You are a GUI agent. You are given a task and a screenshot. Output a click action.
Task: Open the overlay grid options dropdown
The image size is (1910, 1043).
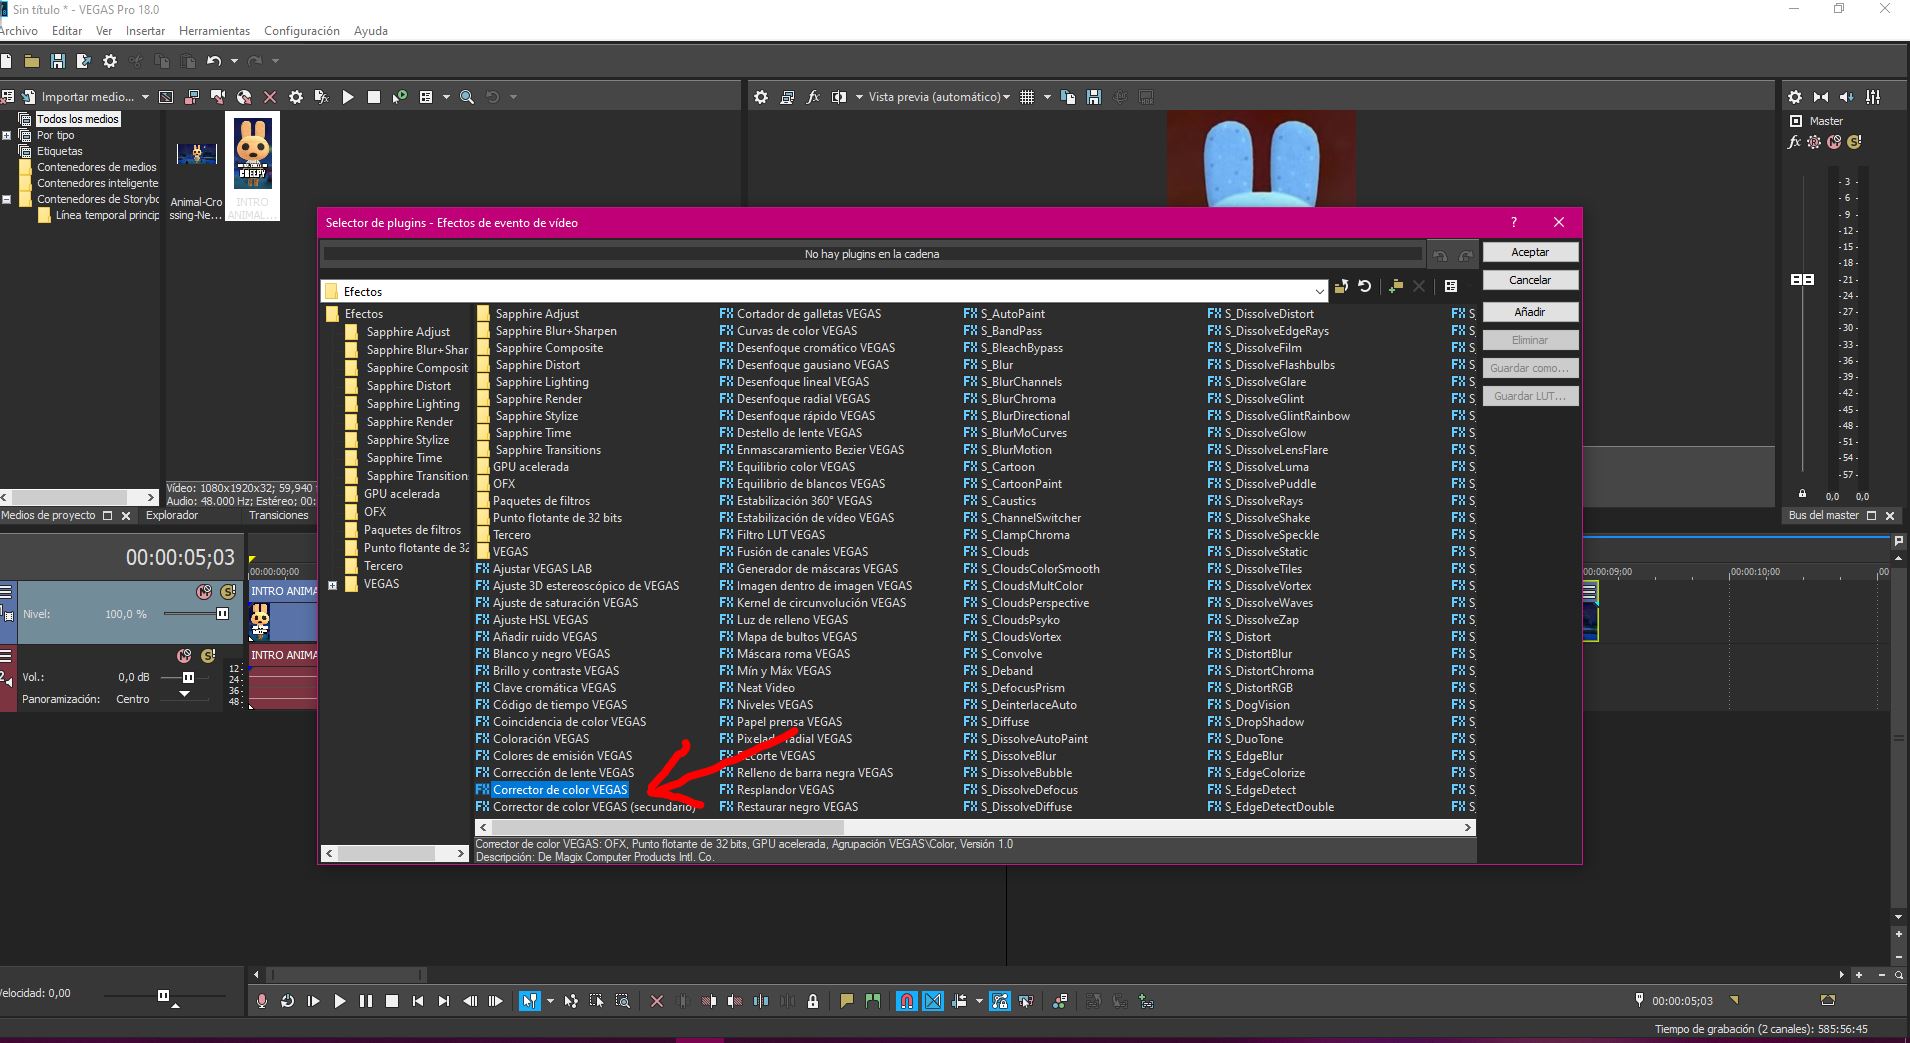[1047, 97]
